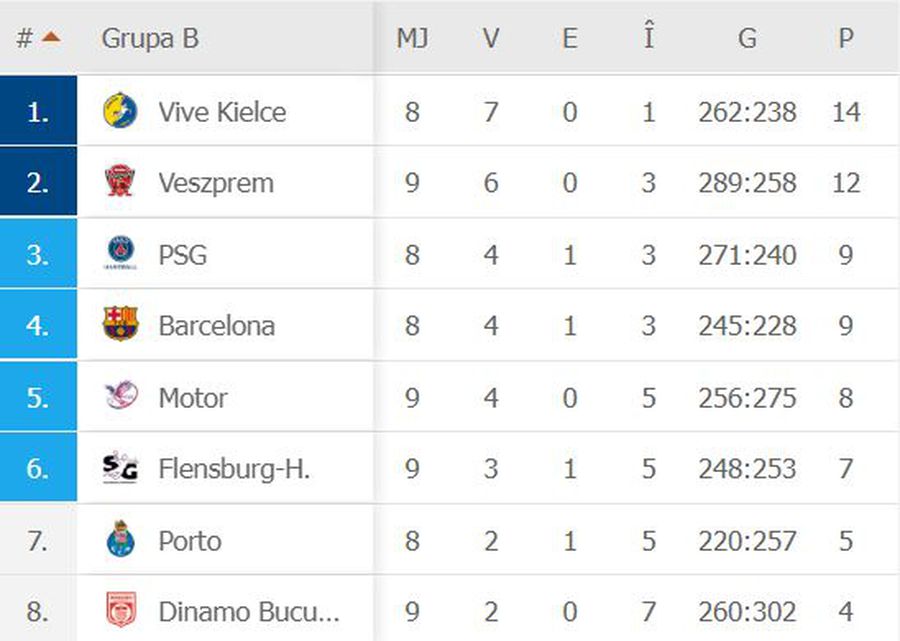The height and width of the screenshot is (641, 900).
Task: Sort table by the MJ column header
Action: tap(412, 38)
